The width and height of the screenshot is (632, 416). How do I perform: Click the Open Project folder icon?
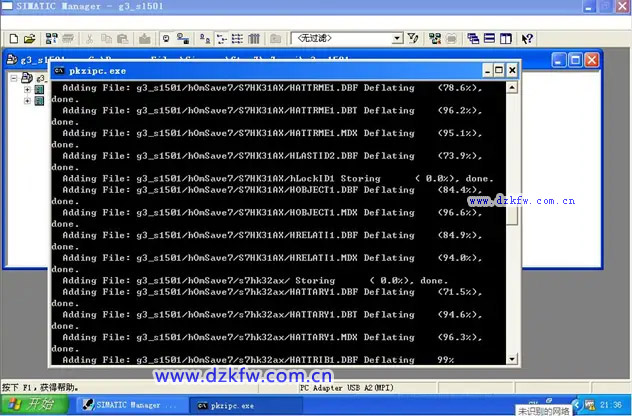(29, 38)
